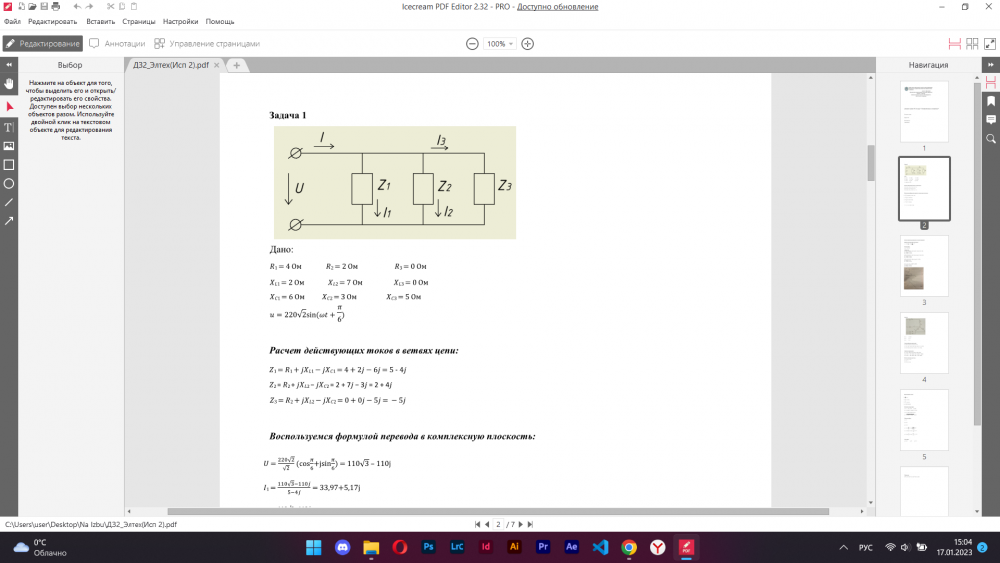Screen dimensions: 1000x563
Task: Save the document with the floppy icon
Action: (x=44, y=6)
